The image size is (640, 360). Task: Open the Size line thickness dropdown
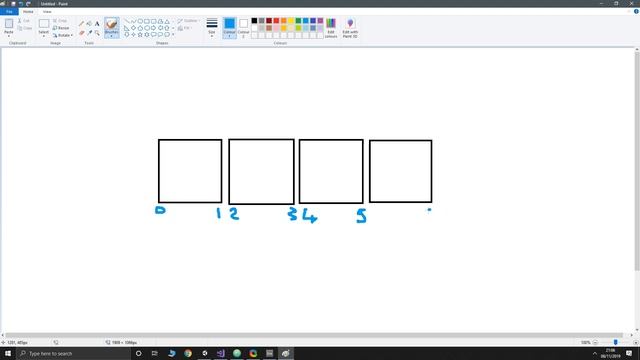[212, 28]
